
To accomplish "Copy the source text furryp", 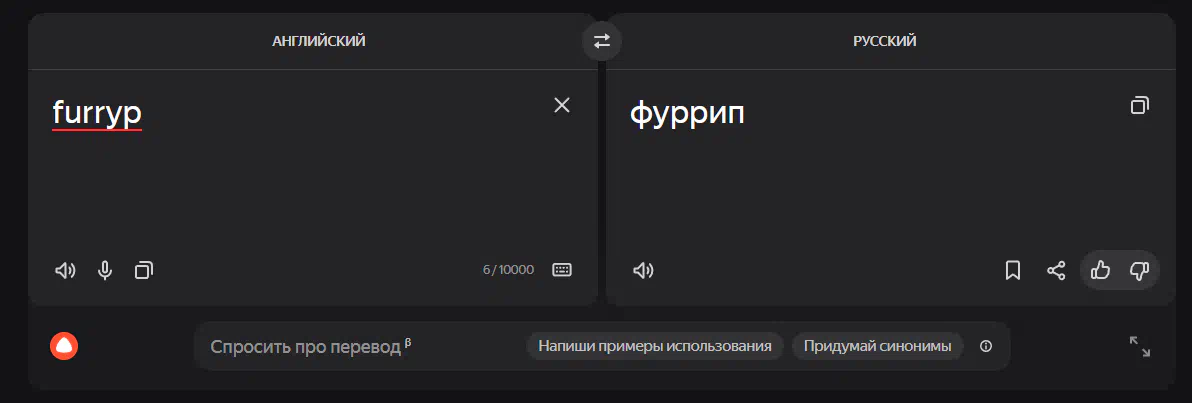I will coord(144,270).
